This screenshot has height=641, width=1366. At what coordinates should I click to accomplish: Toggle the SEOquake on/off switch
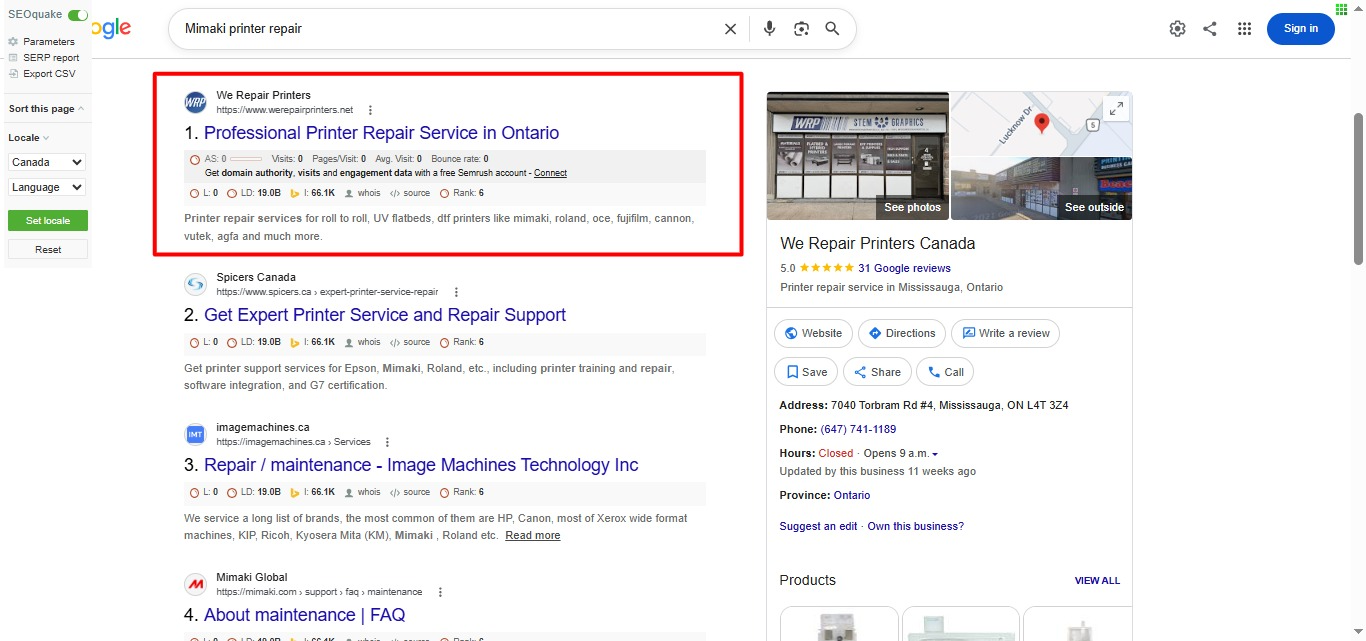point(78,15)
